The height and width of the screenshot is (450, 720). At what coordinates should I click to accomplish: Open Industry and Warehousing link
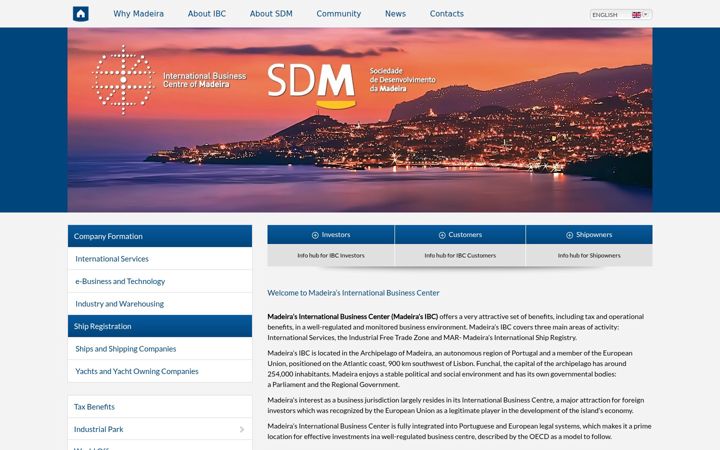click(160, 304)
